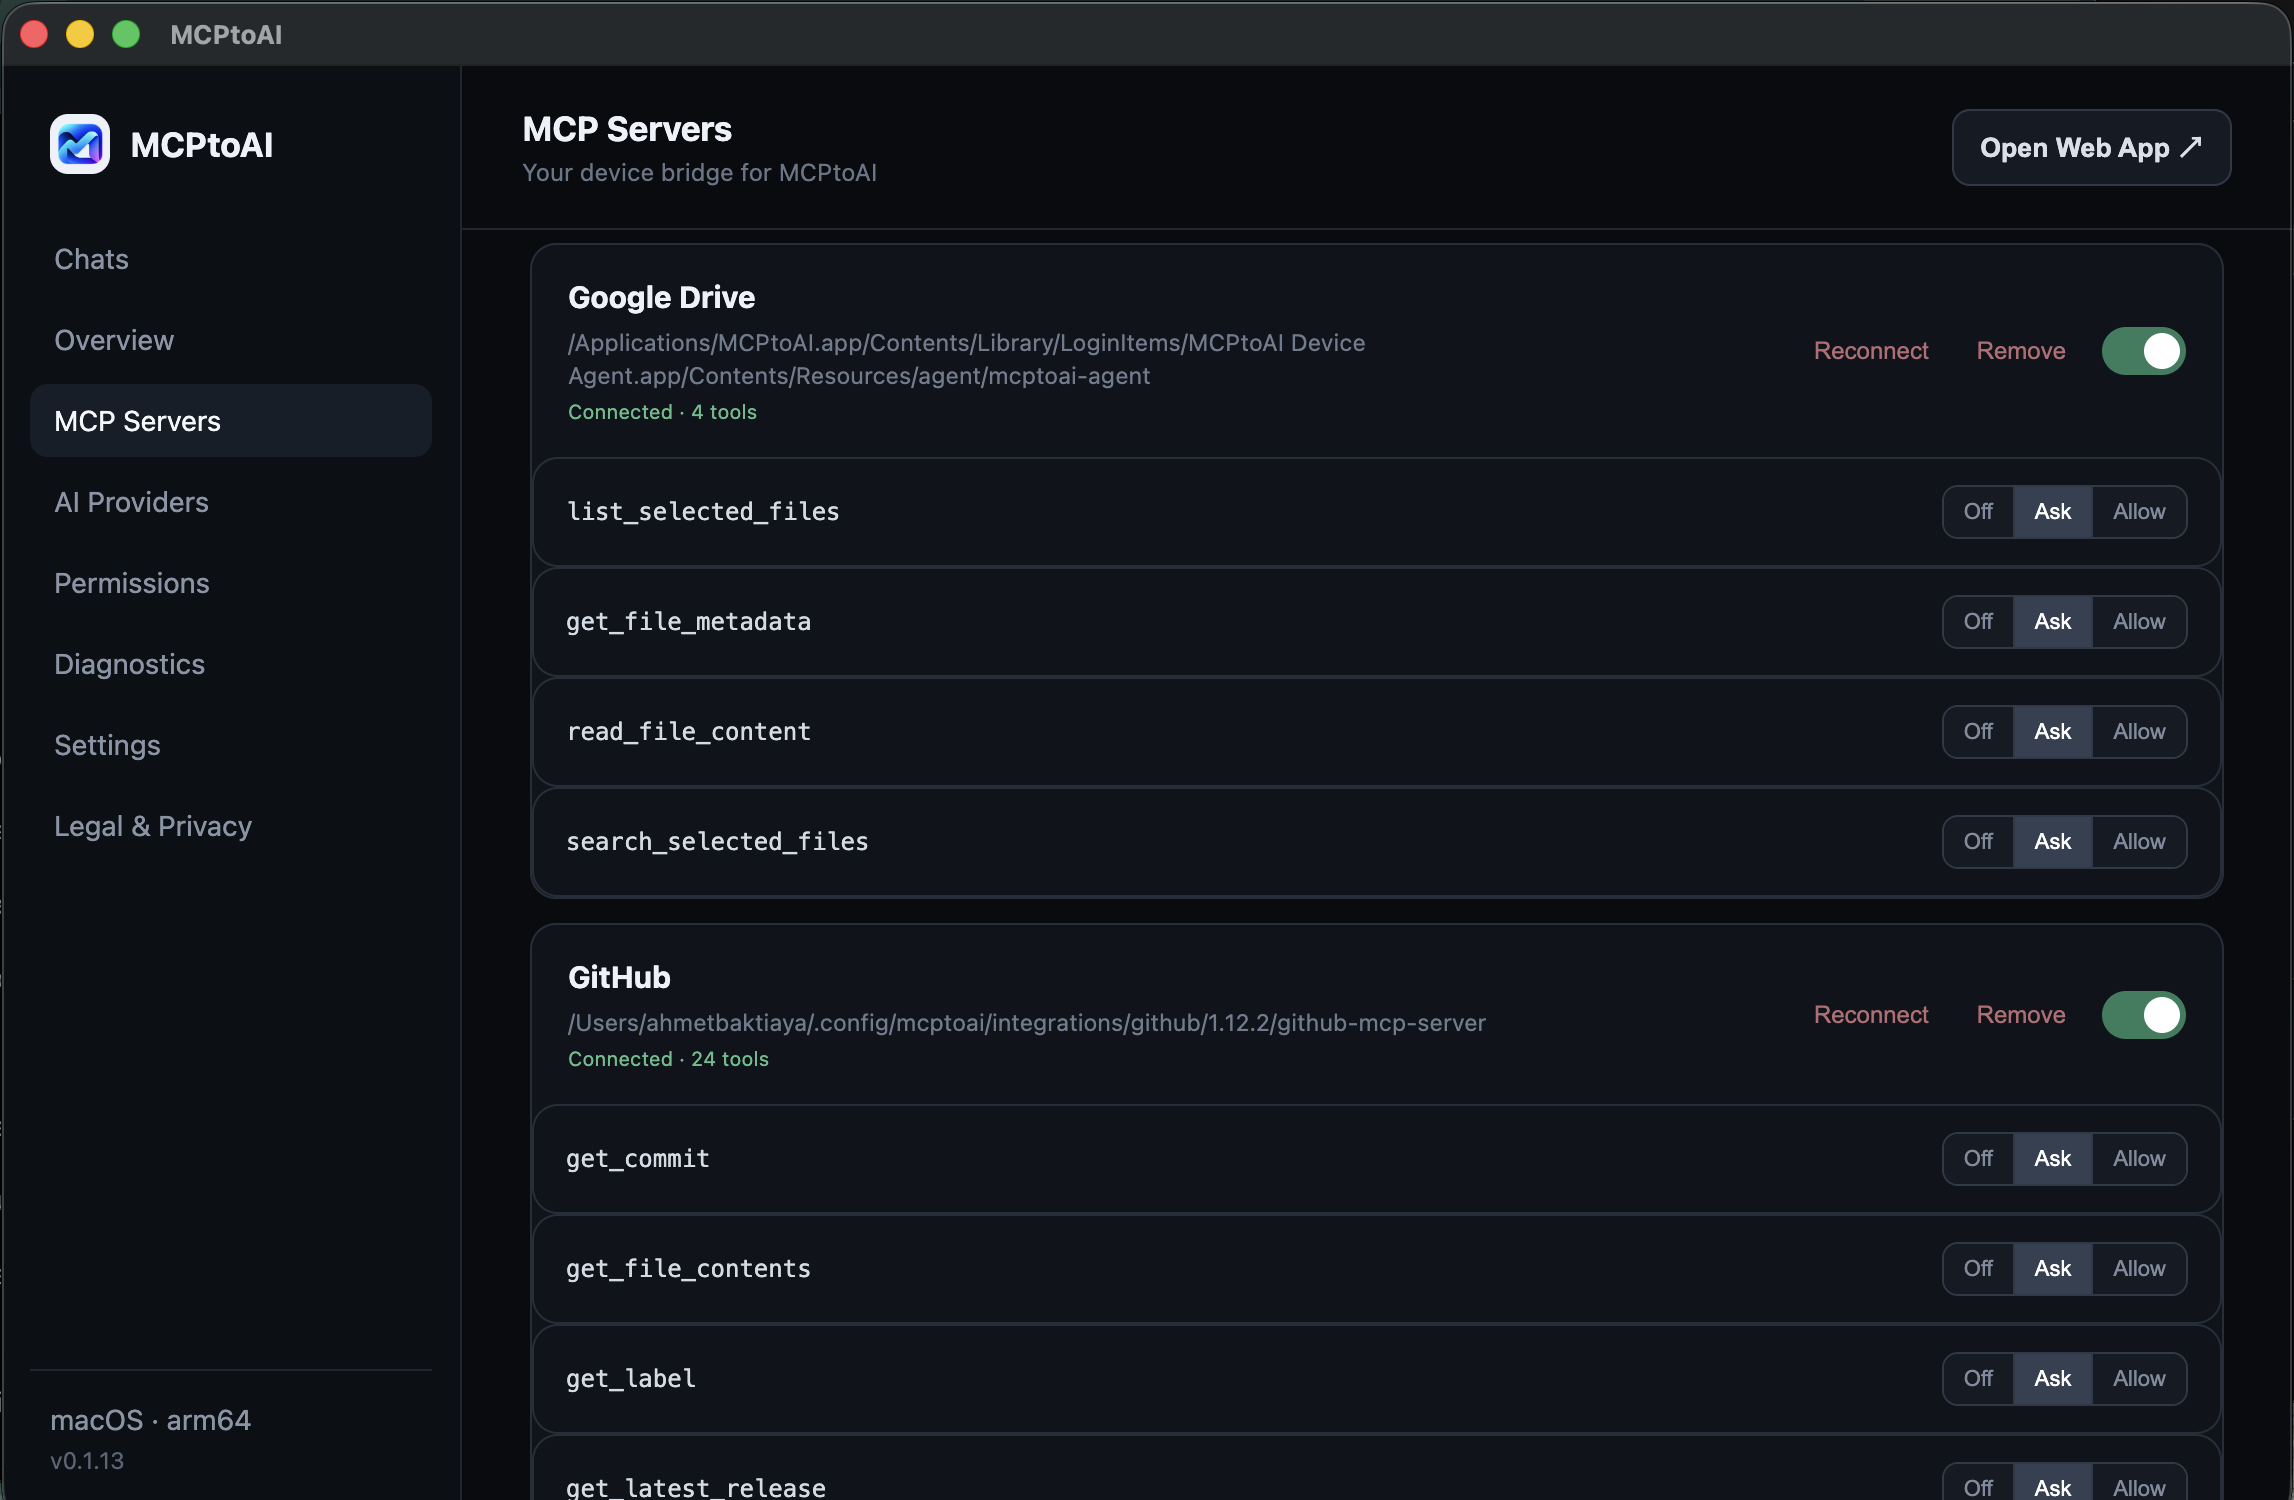Click the Google Drive server heading
The width and height of the screenshot is (2294, 1500).
[x=661, y=297]
